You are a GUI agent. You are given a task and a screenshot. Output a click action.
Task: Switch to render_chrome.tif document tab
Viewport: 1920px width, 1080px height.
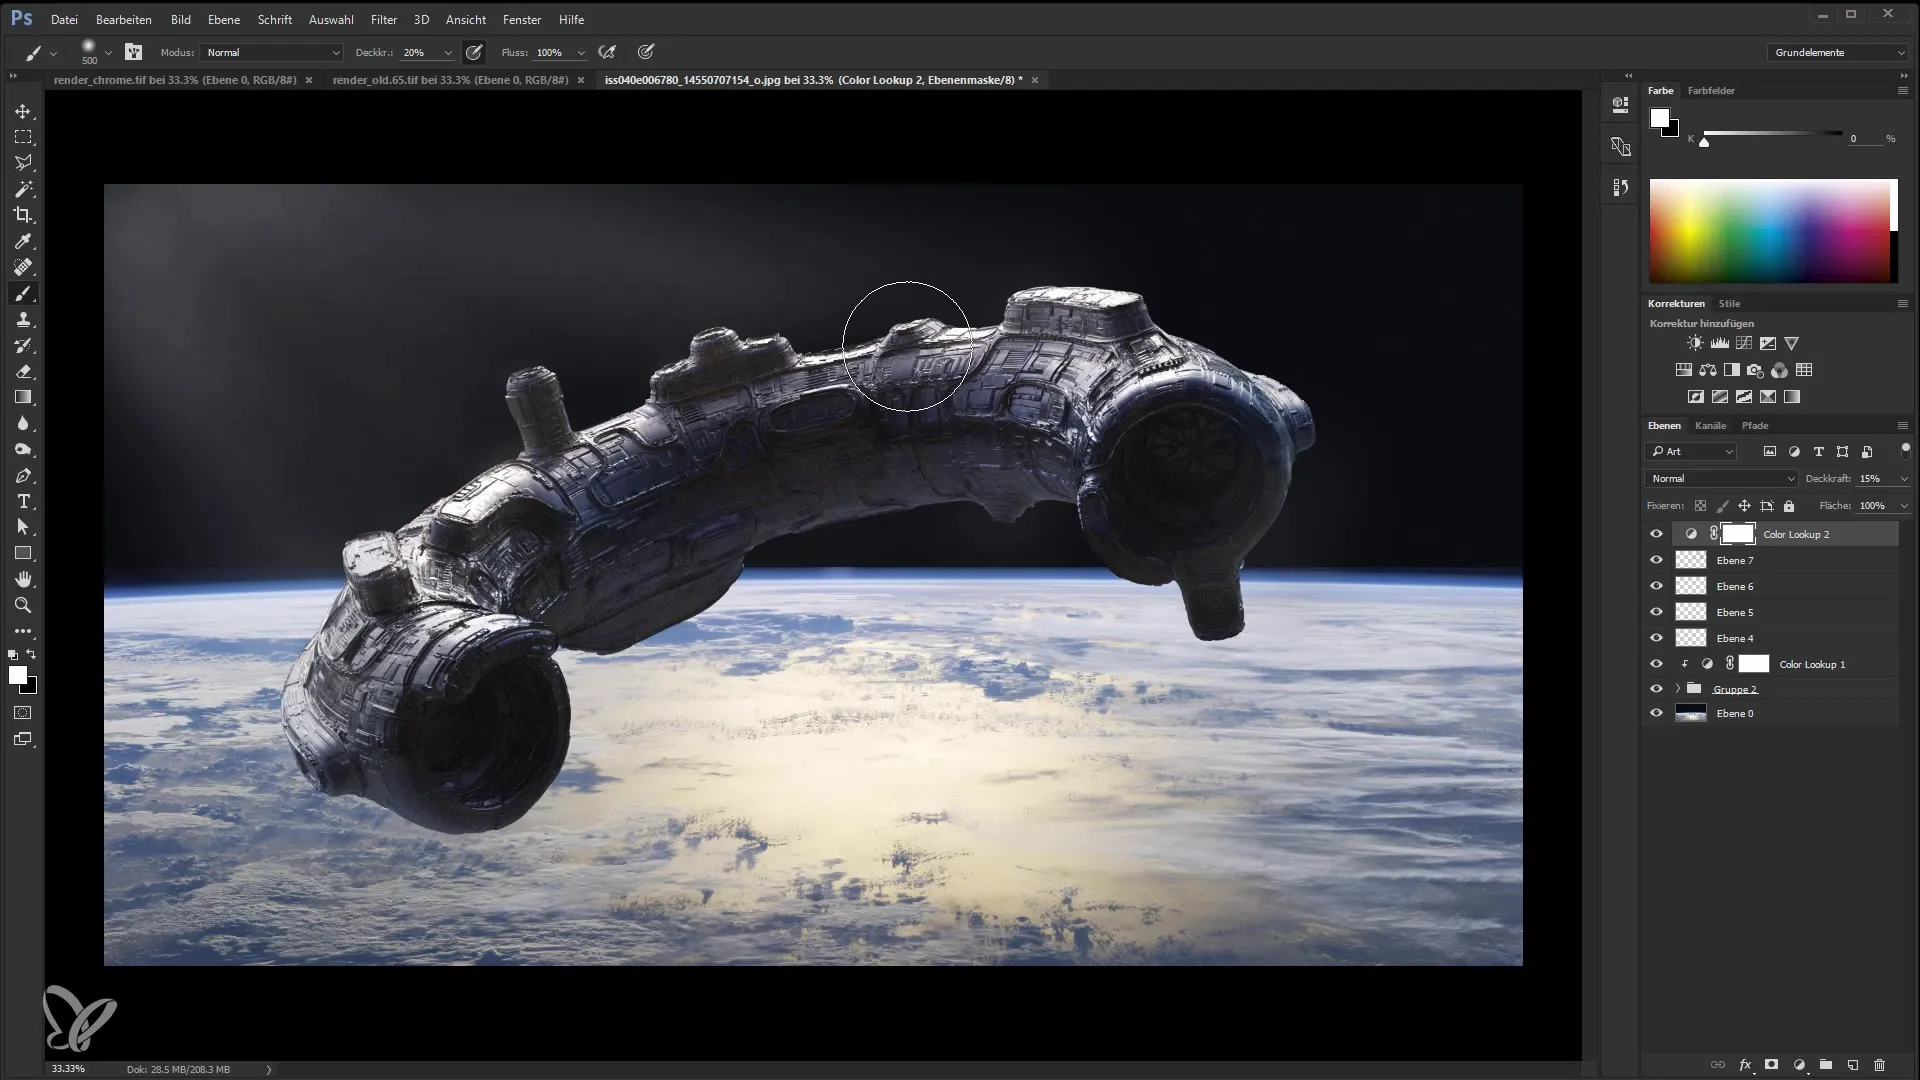pyautogui.click(x=175, y=80)
